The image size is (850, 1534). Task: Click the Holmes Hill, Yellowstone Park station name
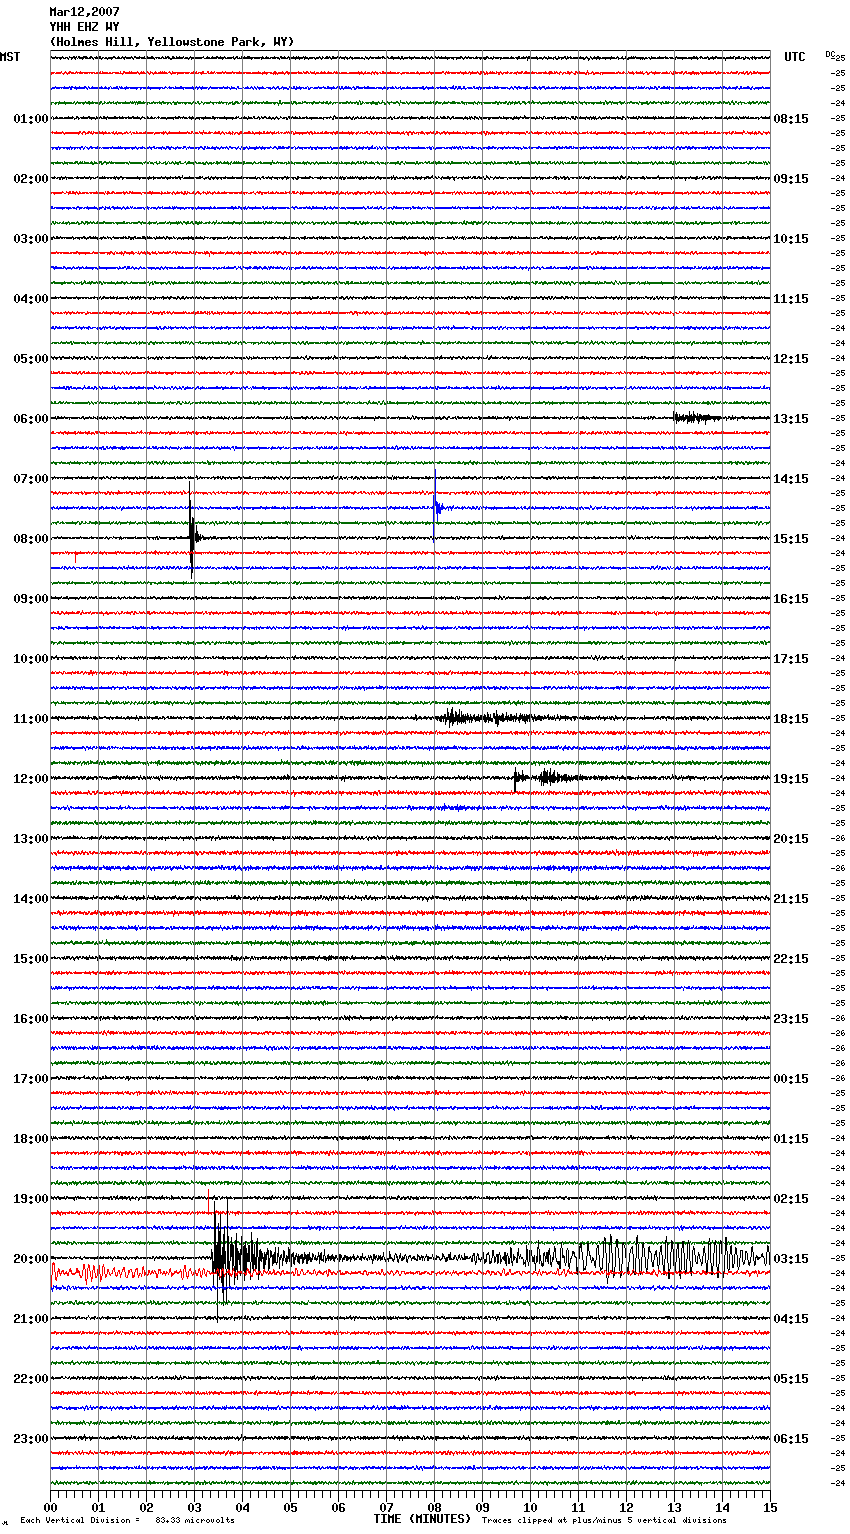click(x=172, y=42)
